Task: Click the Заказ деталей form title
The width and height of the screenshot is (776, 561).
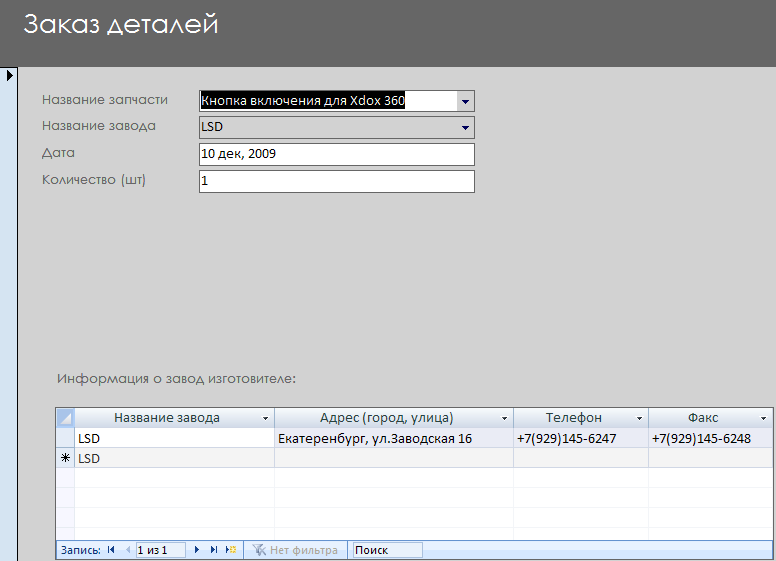Action: (121, 24)
